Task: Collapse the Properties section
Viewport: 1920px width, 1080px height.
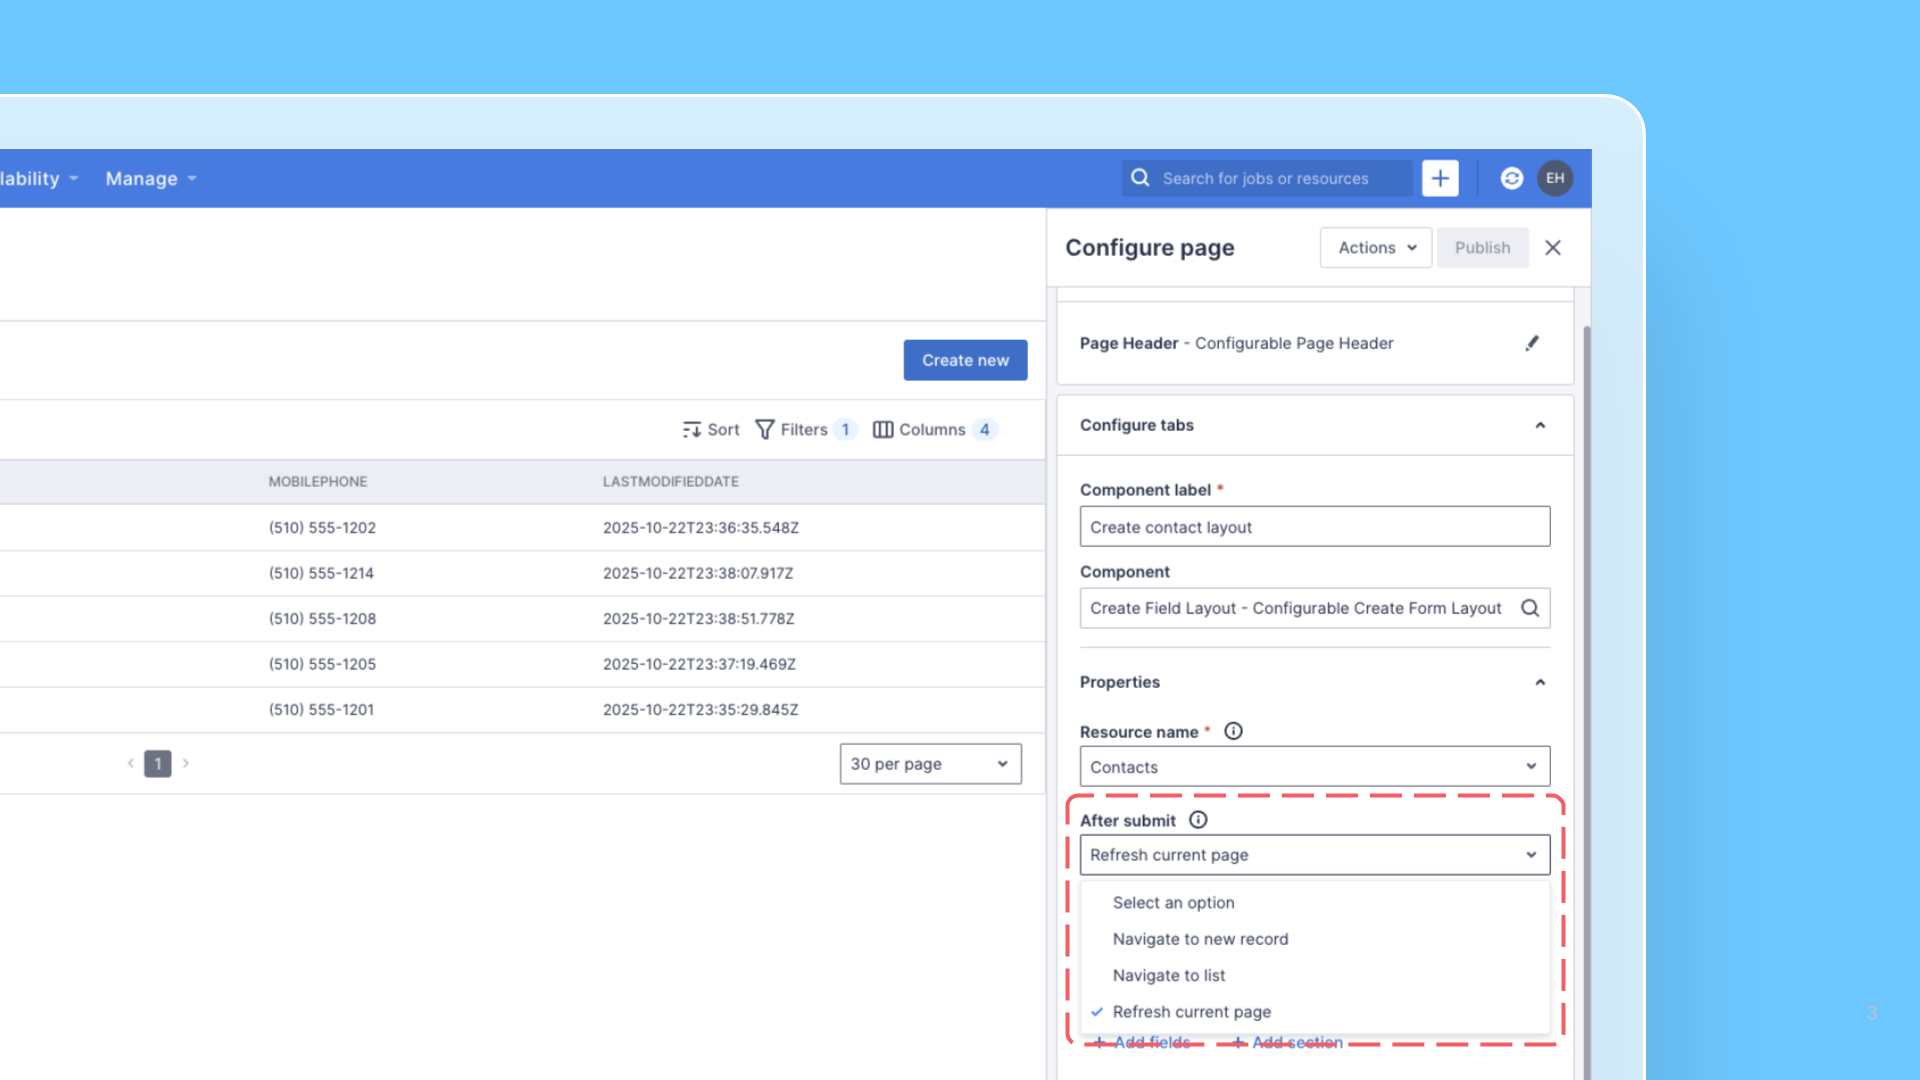Action: click(1540, 682)
